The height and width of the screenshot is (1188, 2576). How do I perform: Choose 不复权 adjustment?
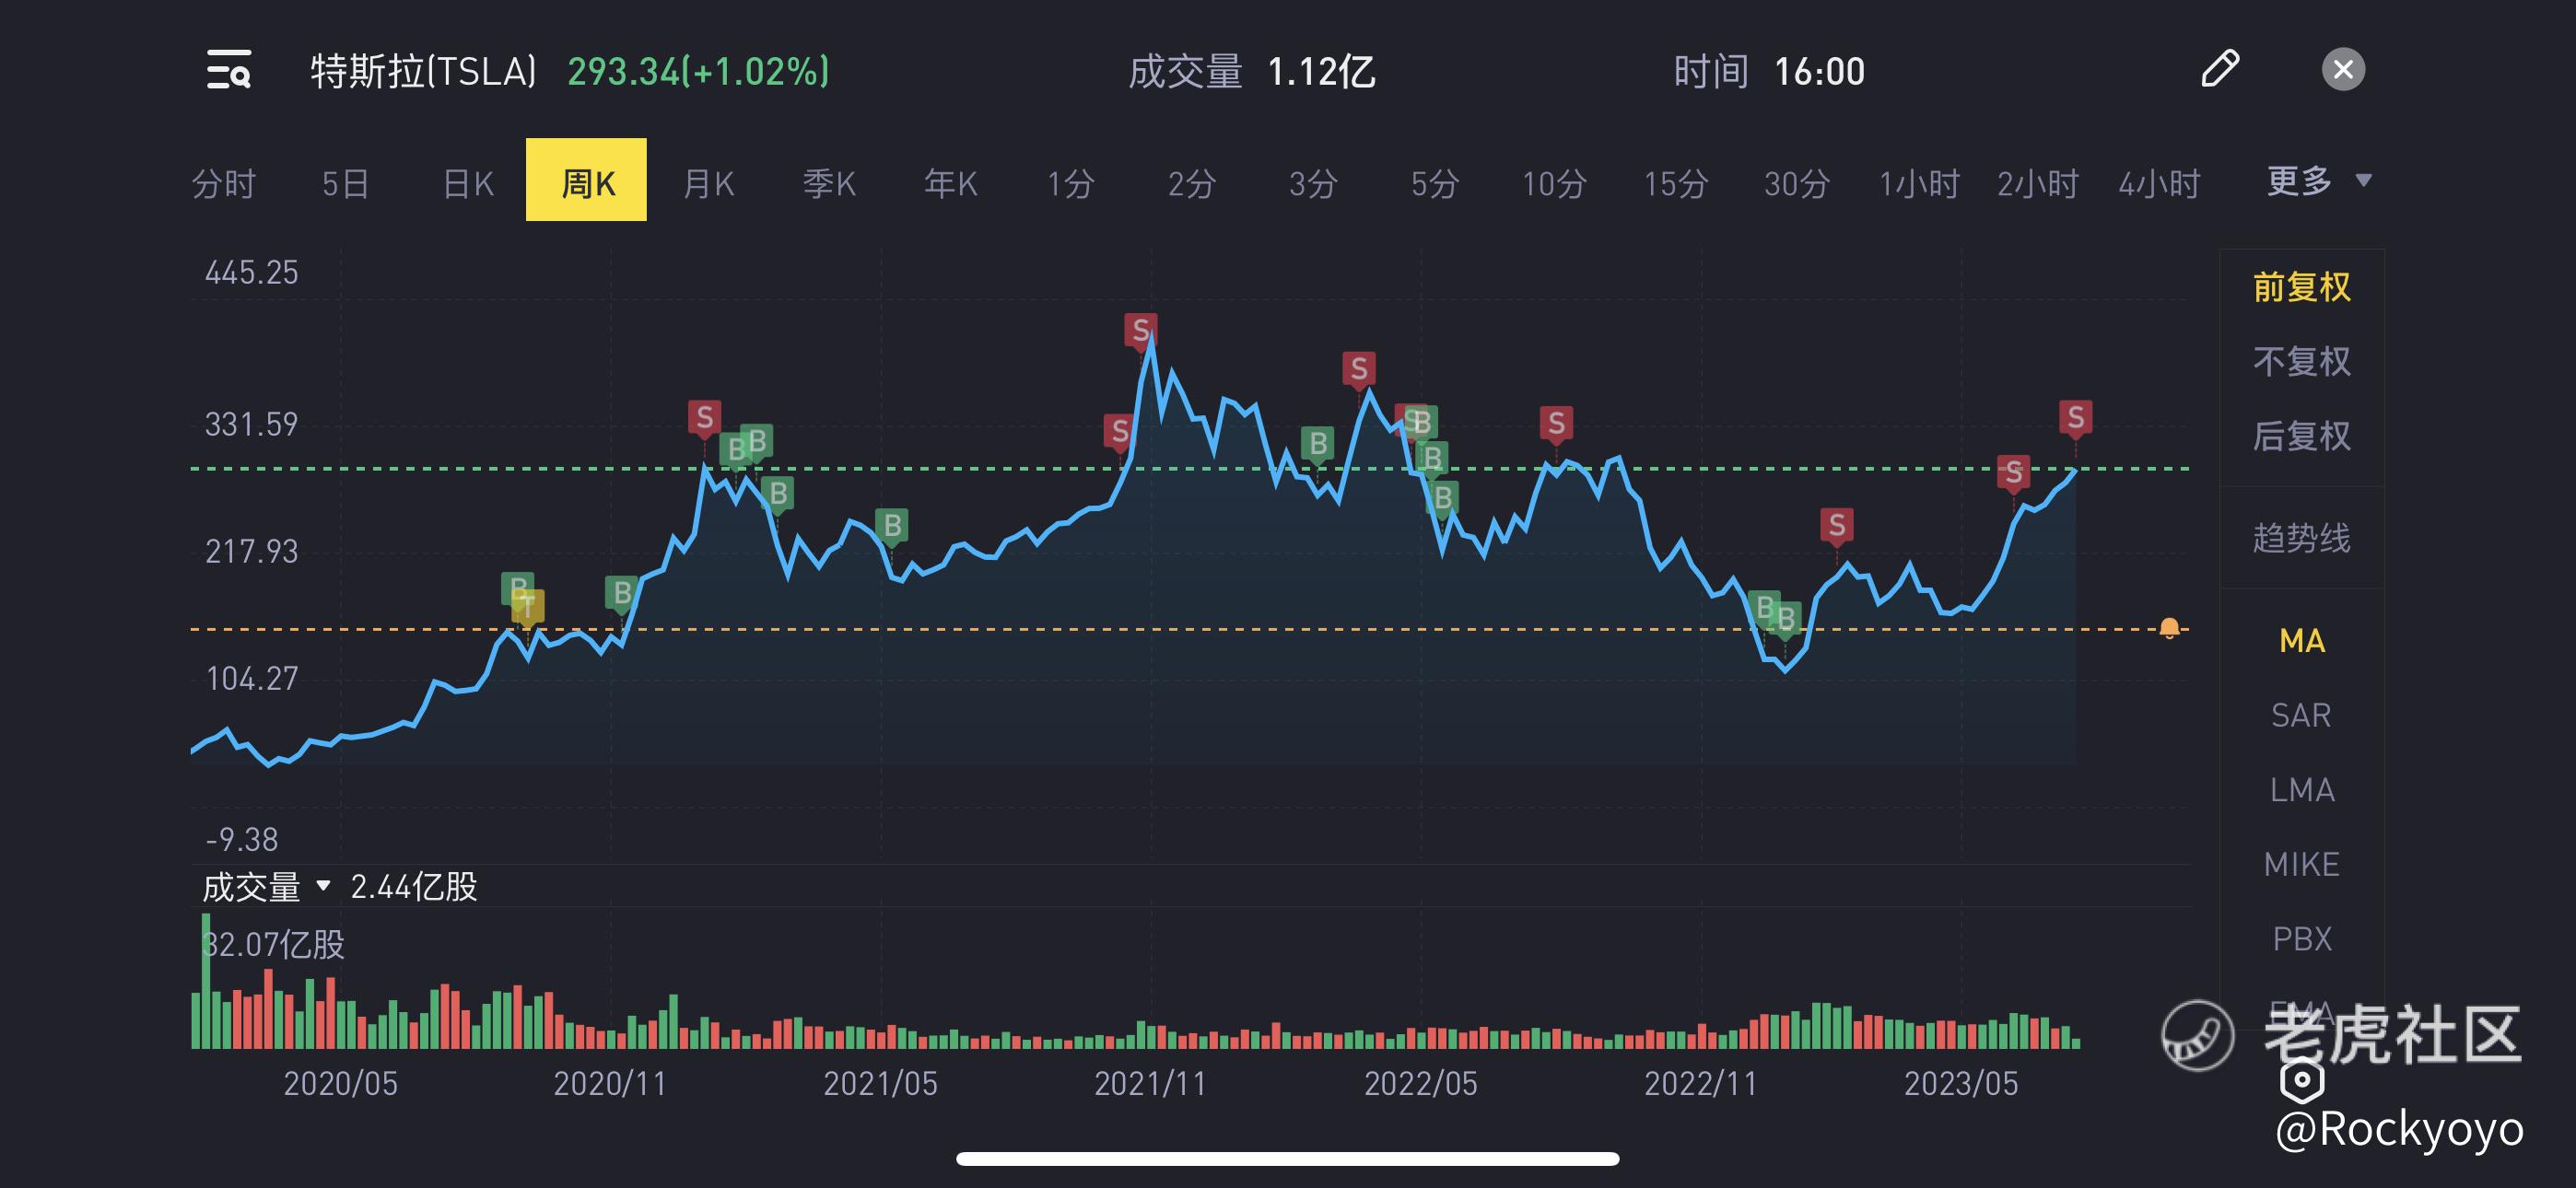[x=2302, y=361]
